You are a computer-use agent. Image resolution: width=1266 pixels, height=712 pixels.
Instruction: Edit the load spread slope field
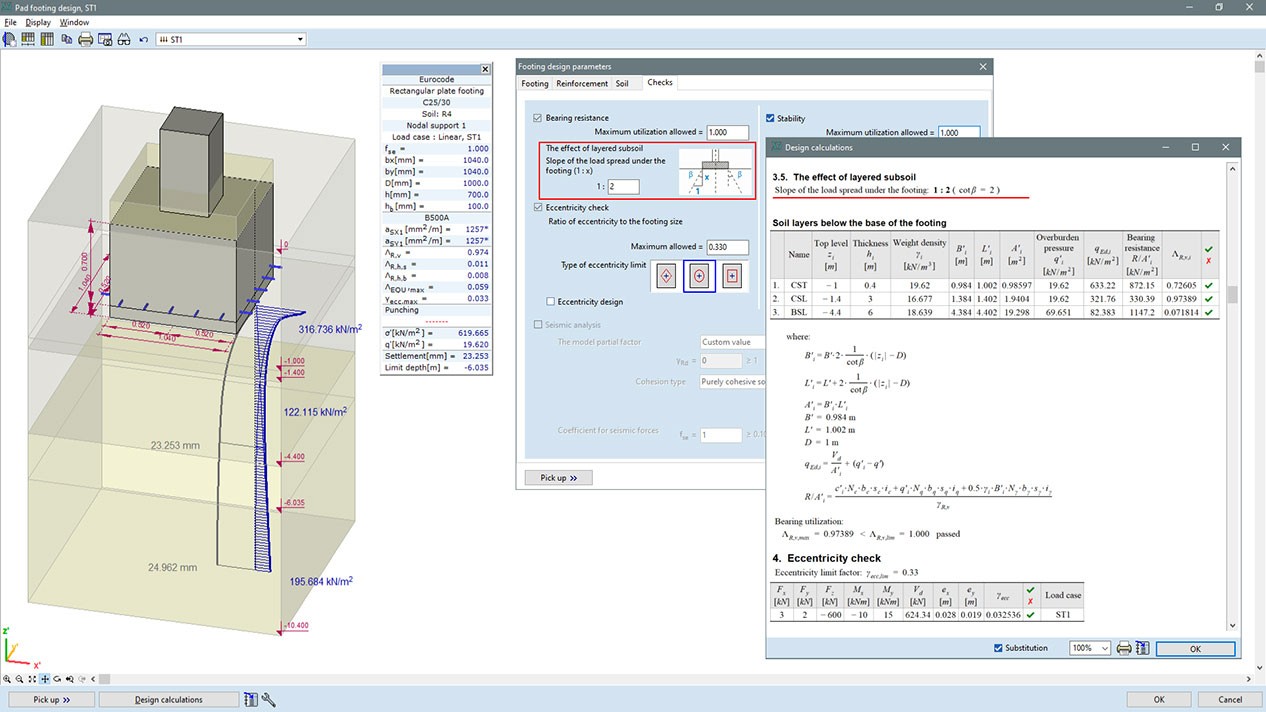pos(623,187)
